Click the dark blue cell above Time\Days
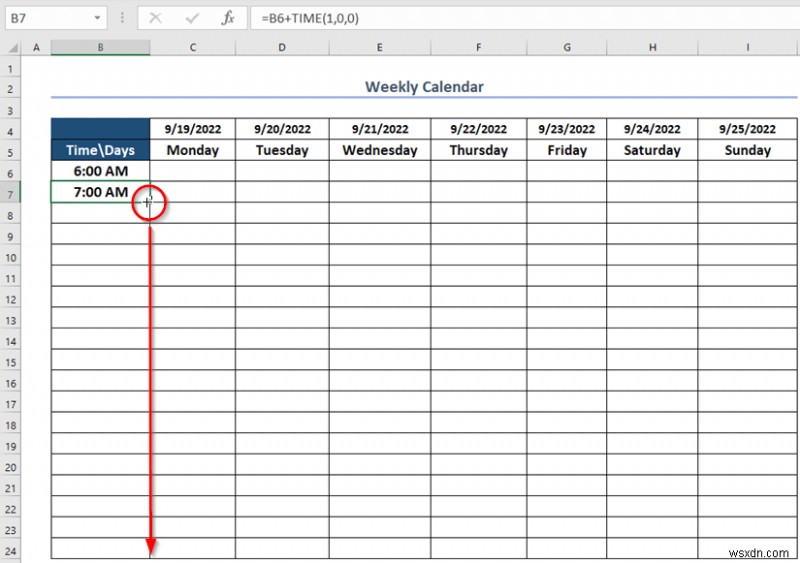 [x=101, y=129]
